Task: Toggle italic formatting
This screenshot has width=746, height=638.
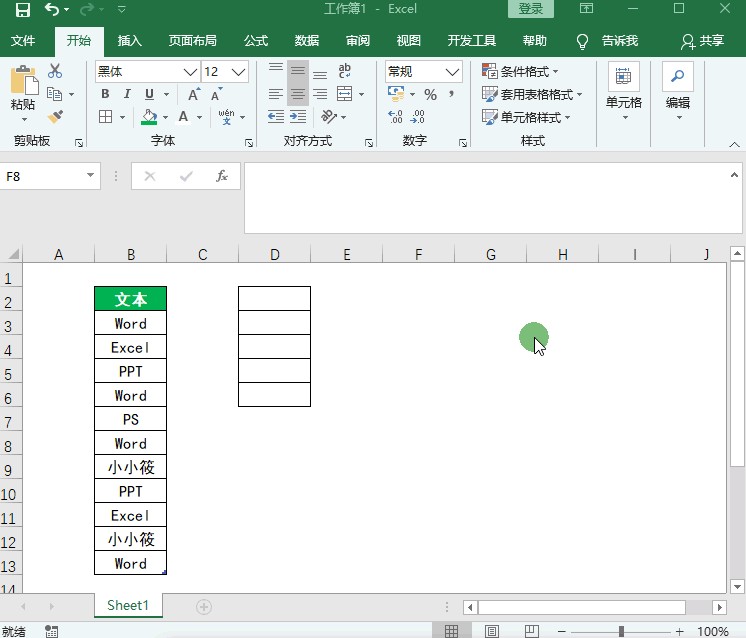Action: pyautogui.click(x=127, y=95)
